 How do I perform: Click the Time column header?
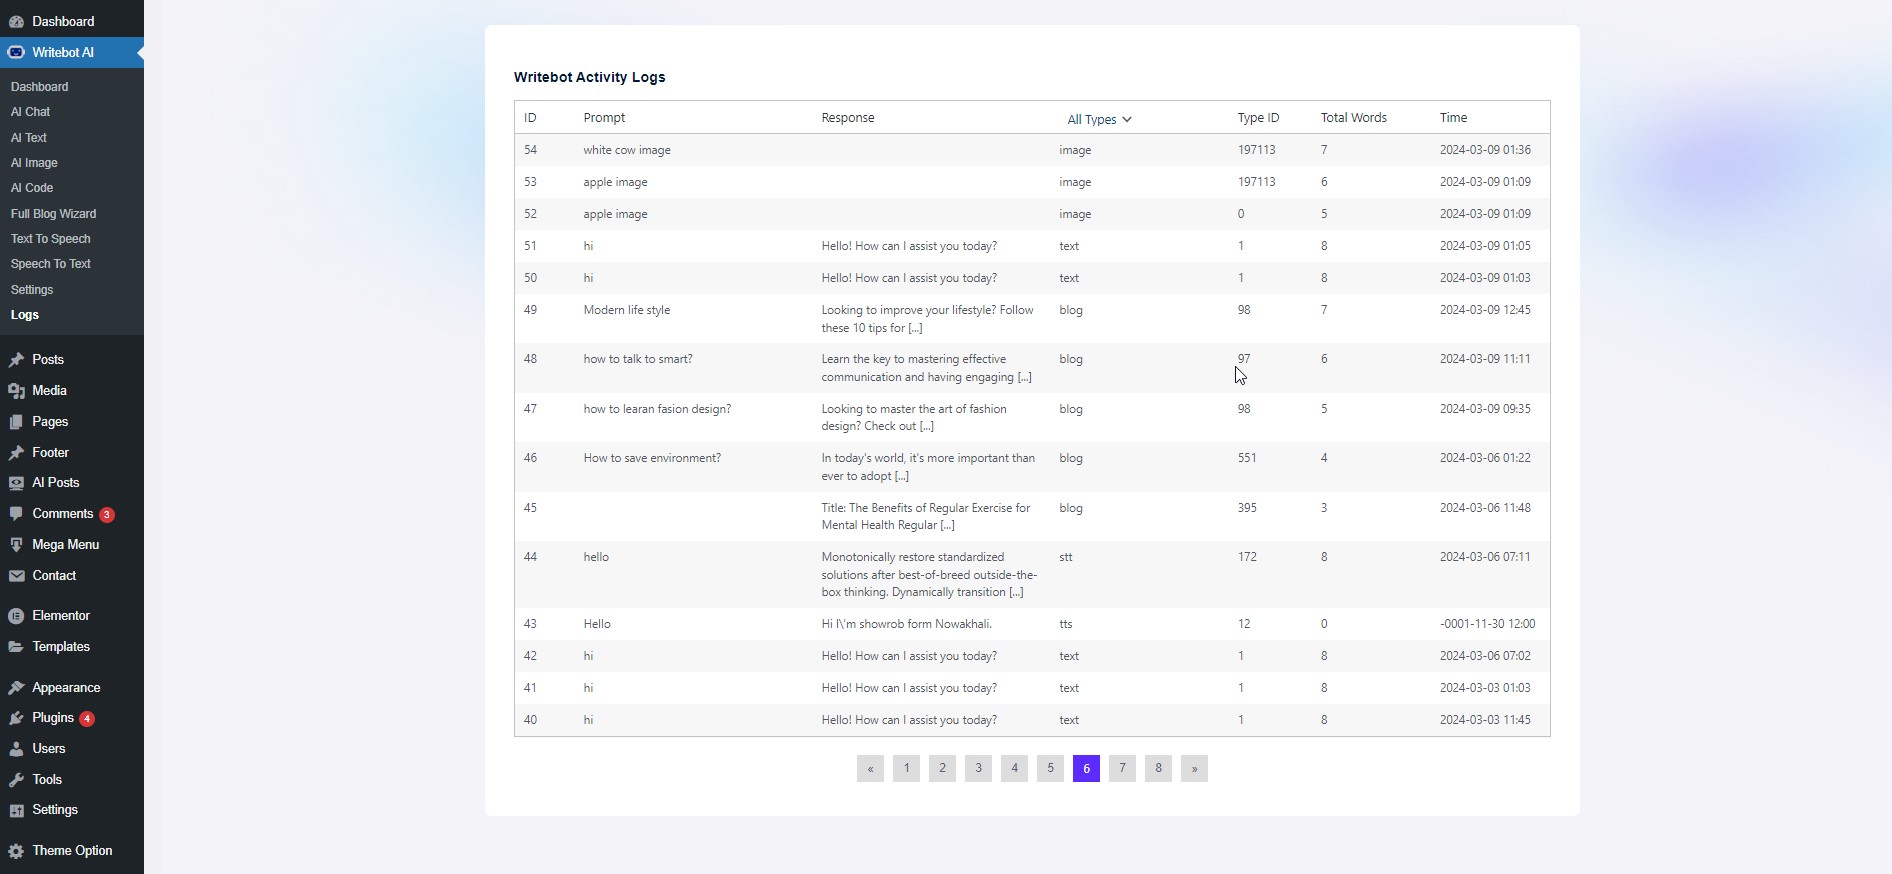point(1453,117)
